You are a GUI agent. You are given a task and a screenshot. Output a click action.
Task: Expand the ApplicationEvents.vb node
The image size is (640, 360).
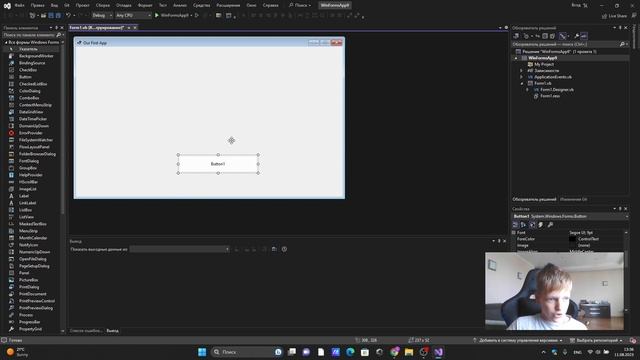click(x=521, y=77)
